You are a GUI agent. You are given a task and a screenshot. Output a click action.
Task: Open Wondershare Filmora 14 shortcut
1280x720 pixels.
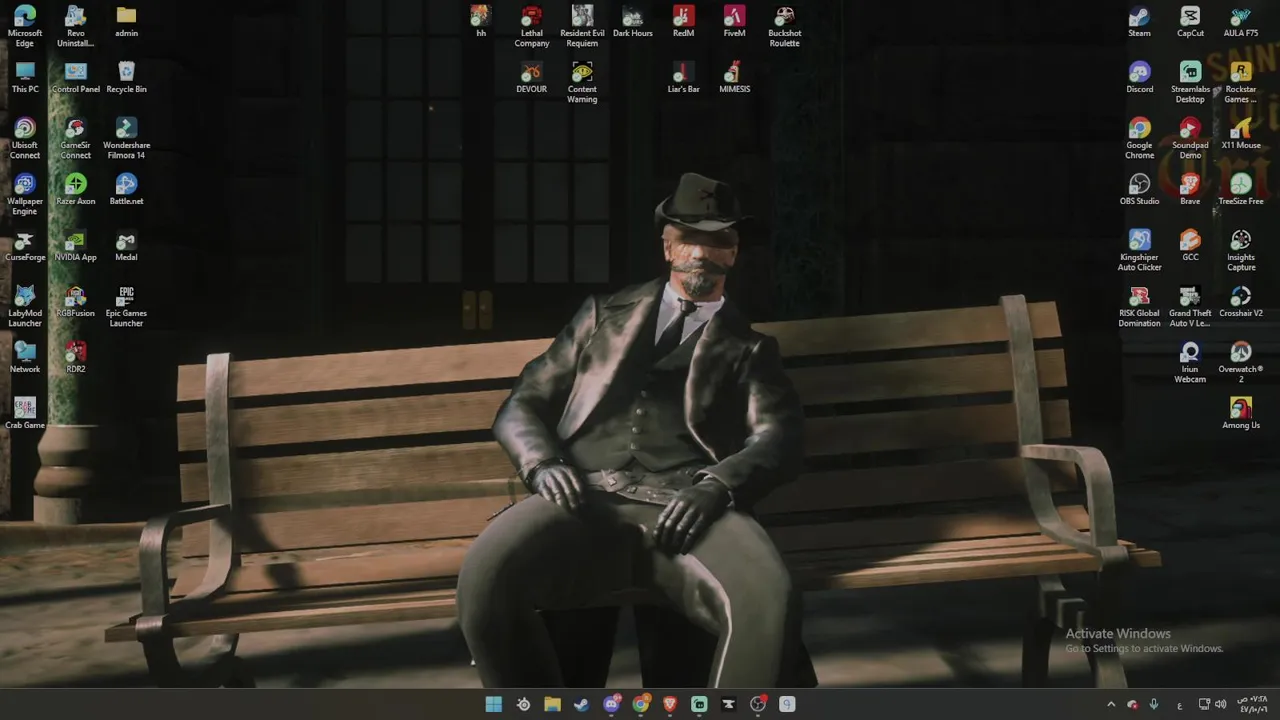(126, 138)
